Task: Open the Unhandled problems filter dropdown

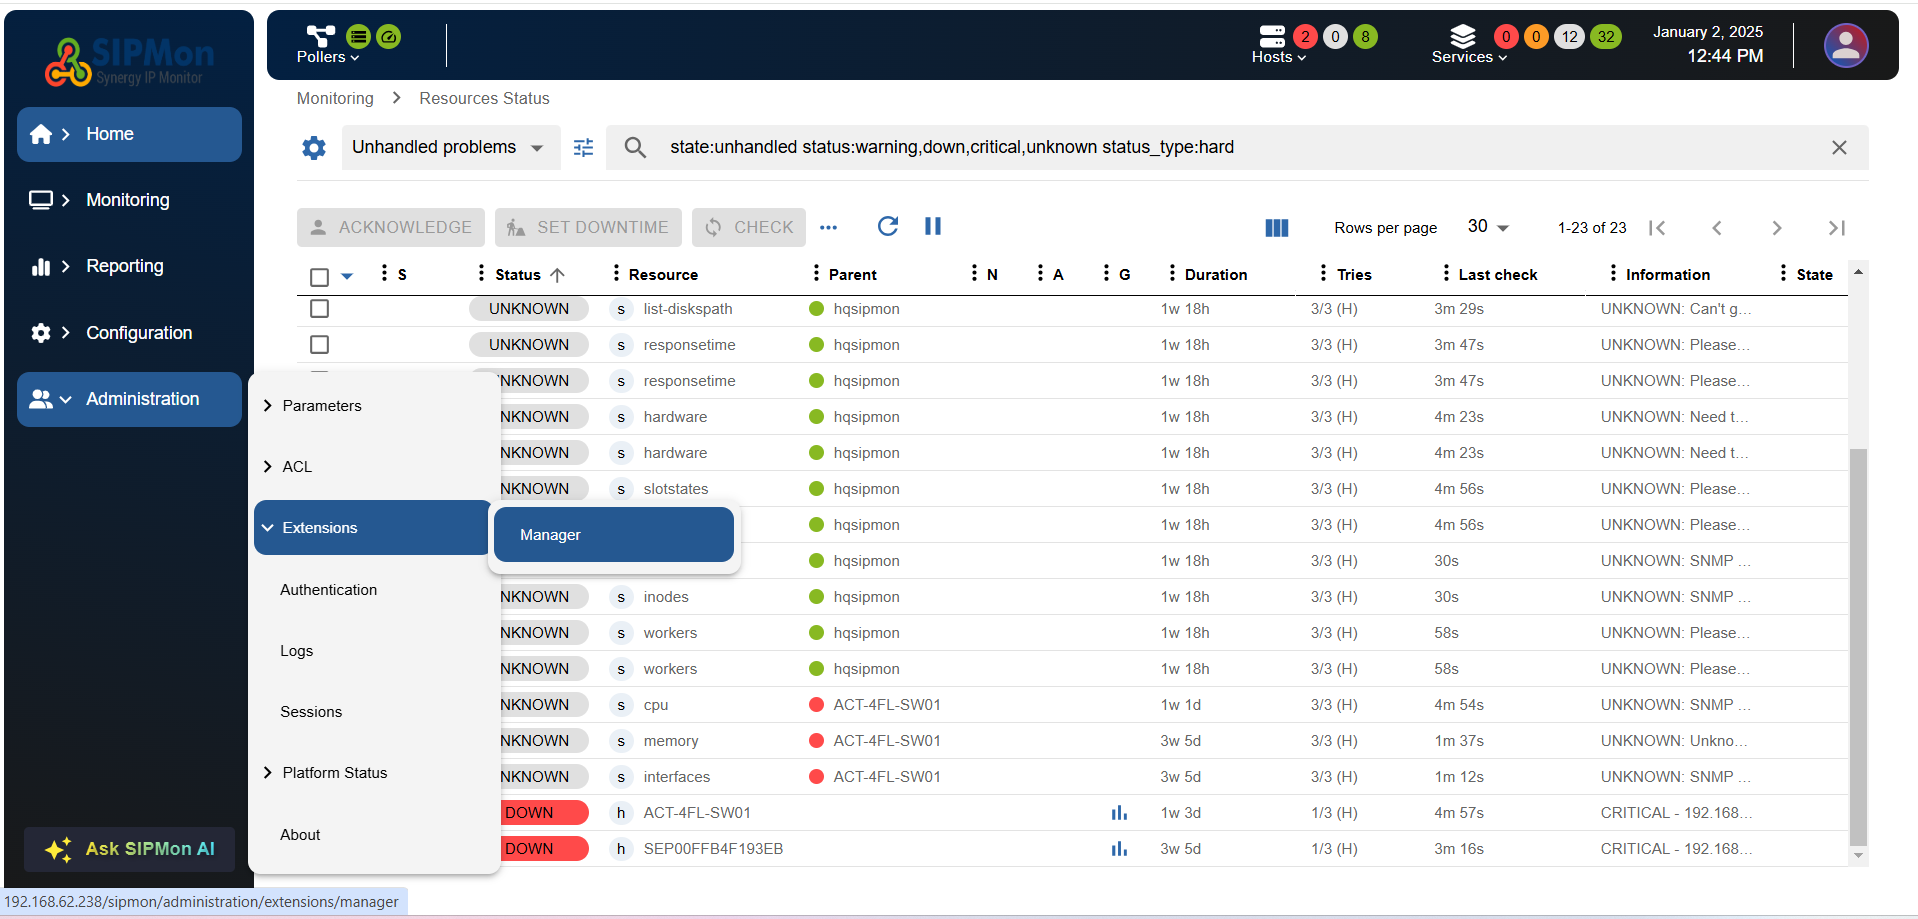Action: point(448,148)
